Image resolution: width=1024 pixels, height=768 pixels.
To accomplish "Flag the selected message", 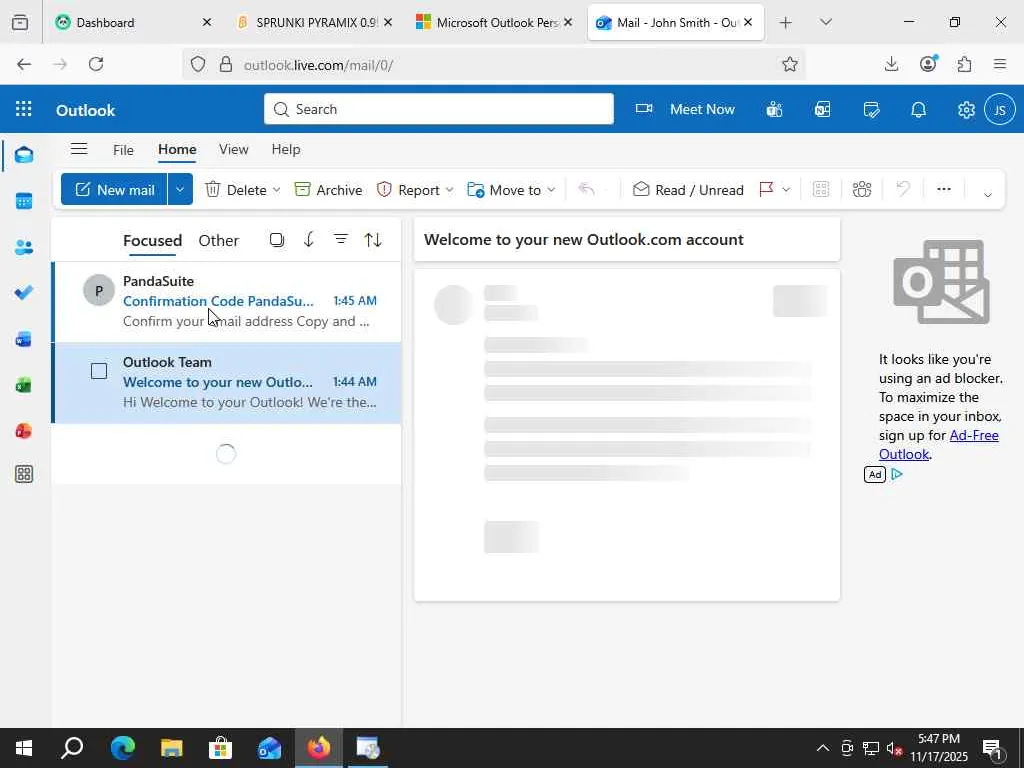I will click(x=767, y=189).
